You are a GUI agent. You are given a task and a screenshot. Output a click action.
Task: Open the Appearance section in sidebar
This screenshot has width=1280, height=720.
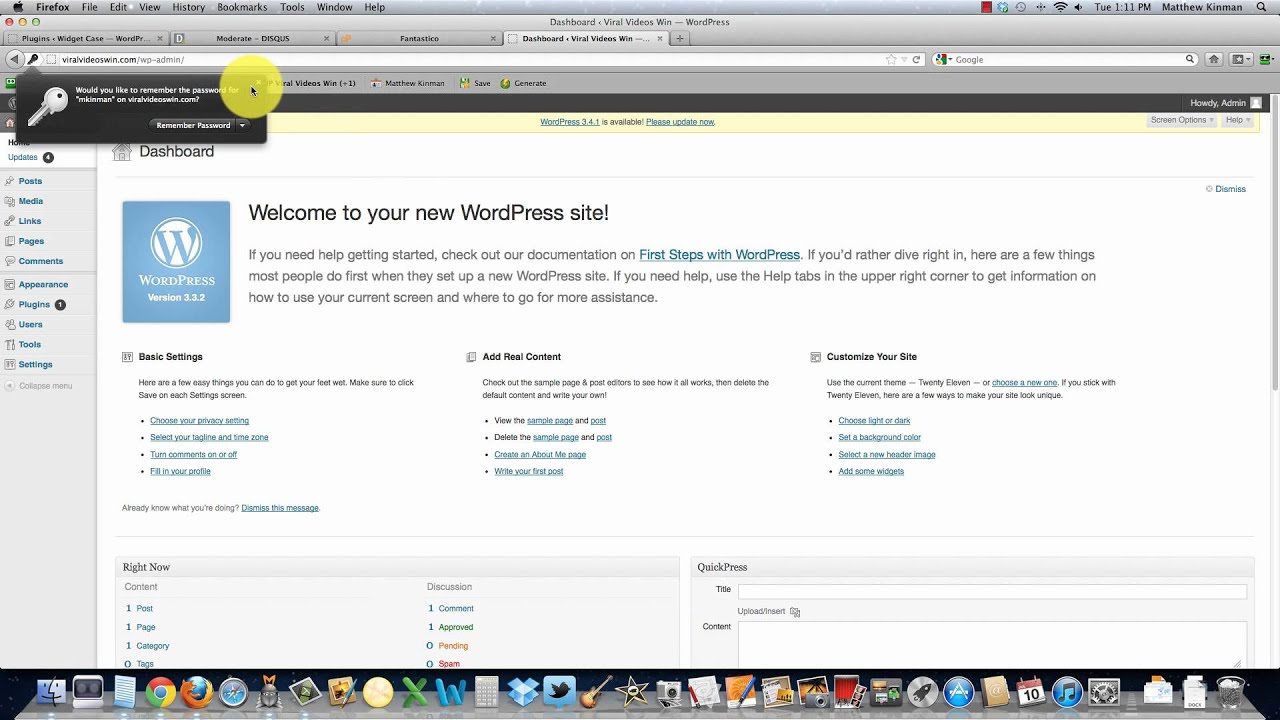coord(43,284)
